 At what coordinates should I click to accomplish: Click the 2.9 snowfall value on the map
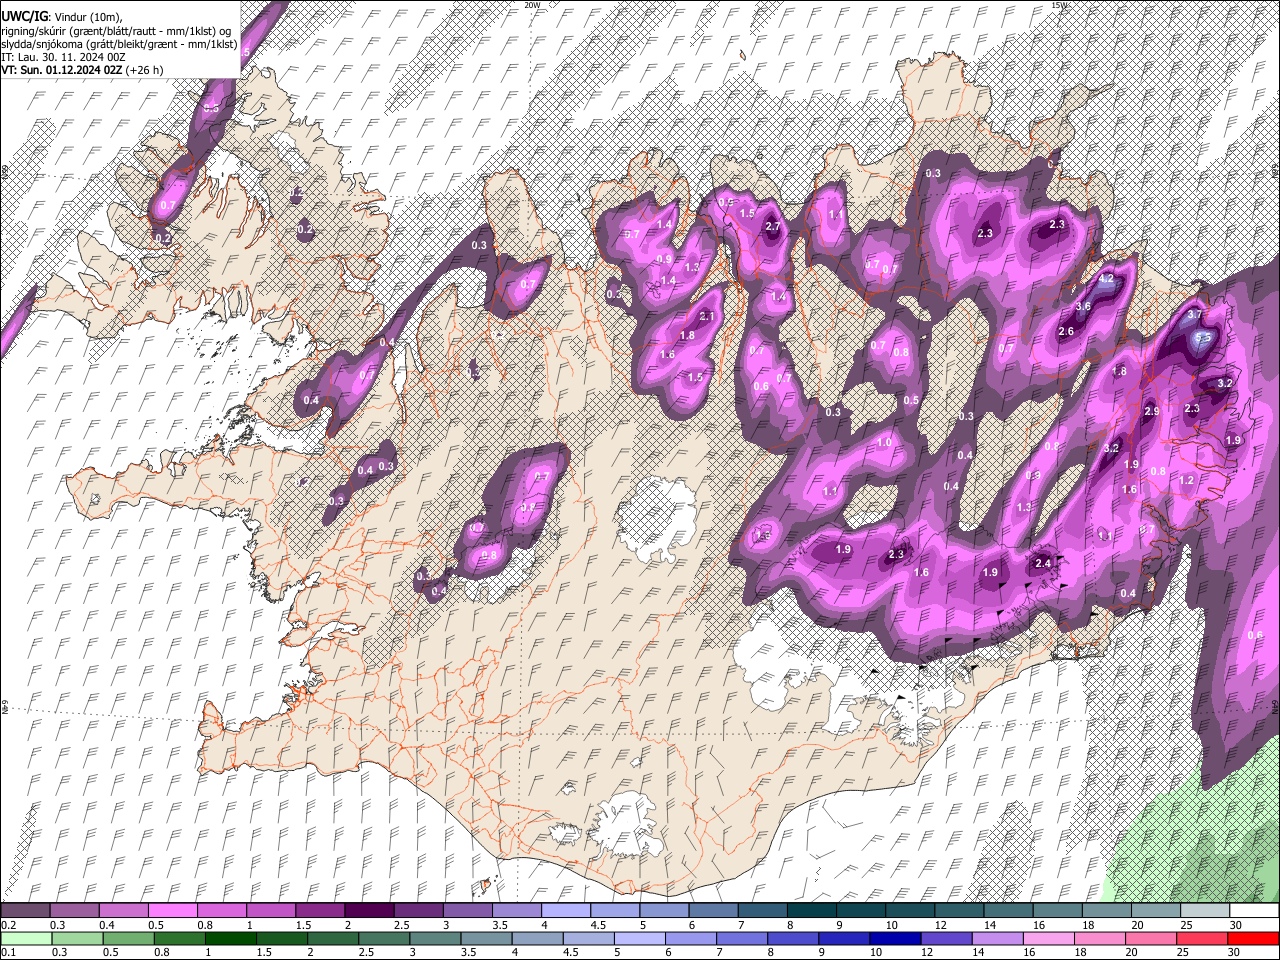click(1151, 411)
